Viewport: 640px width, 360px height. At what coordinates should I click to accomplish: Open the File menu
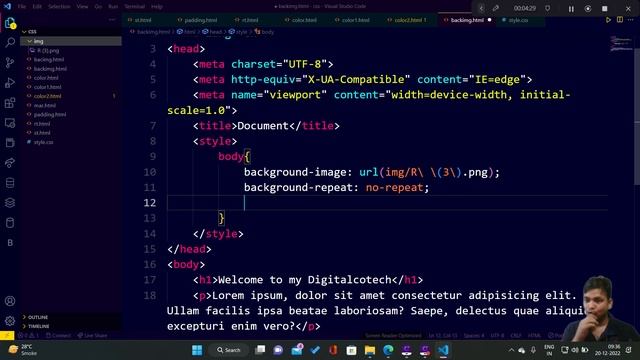point(22,7)
